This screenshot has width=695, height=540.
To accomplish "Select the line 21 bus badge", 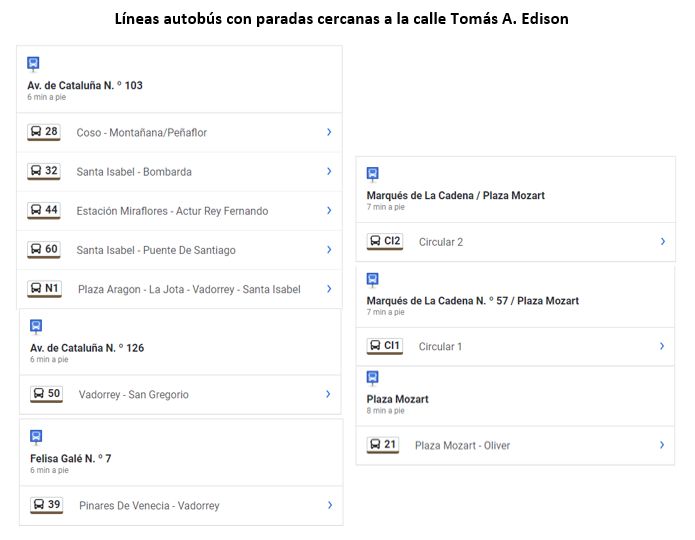I will [383, 445].
